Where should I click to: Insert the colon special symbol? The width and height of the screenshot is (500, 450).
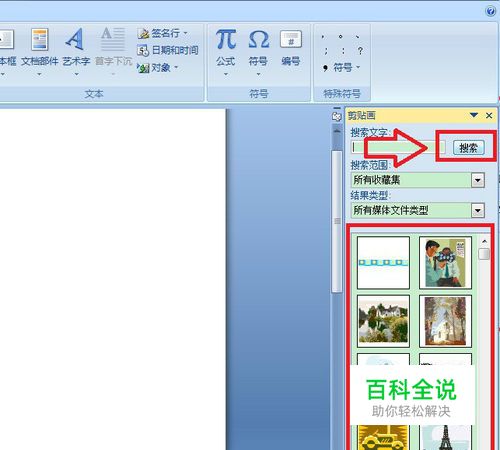click(343, 51)
